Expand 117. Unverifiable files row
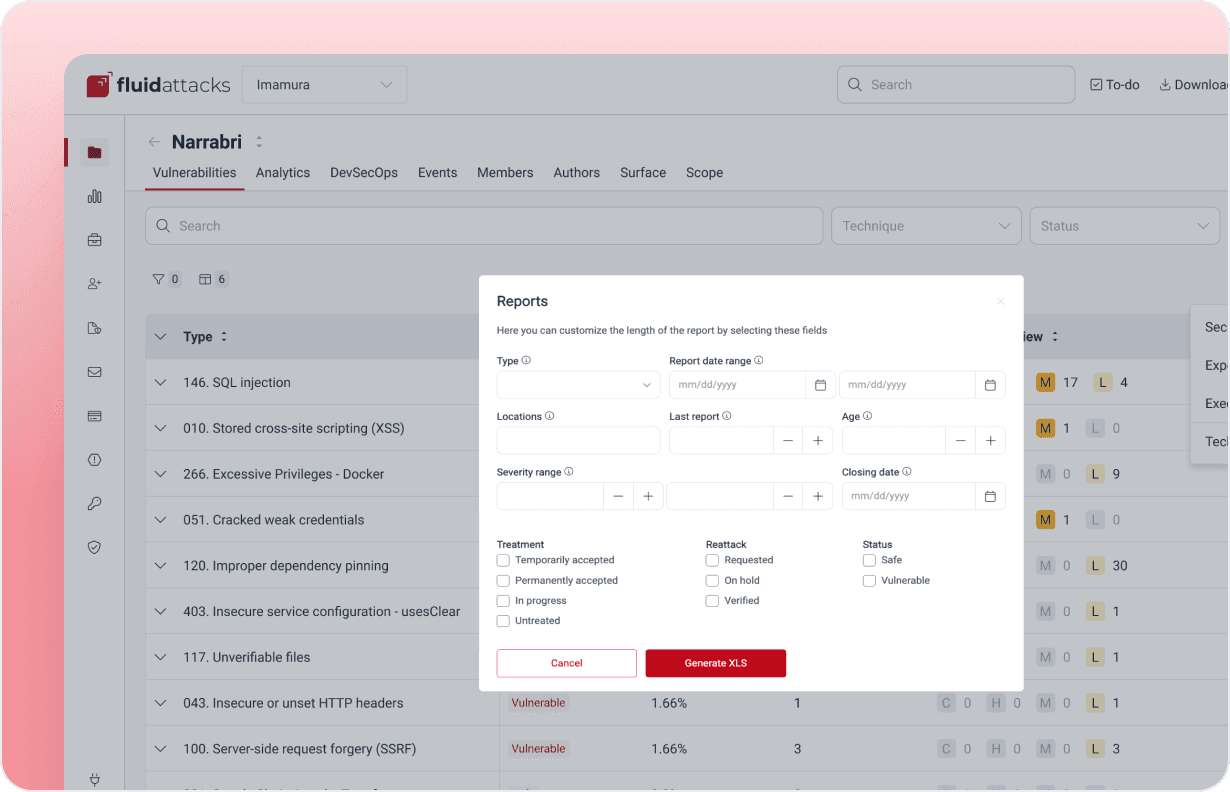 (x=160, y=657)
